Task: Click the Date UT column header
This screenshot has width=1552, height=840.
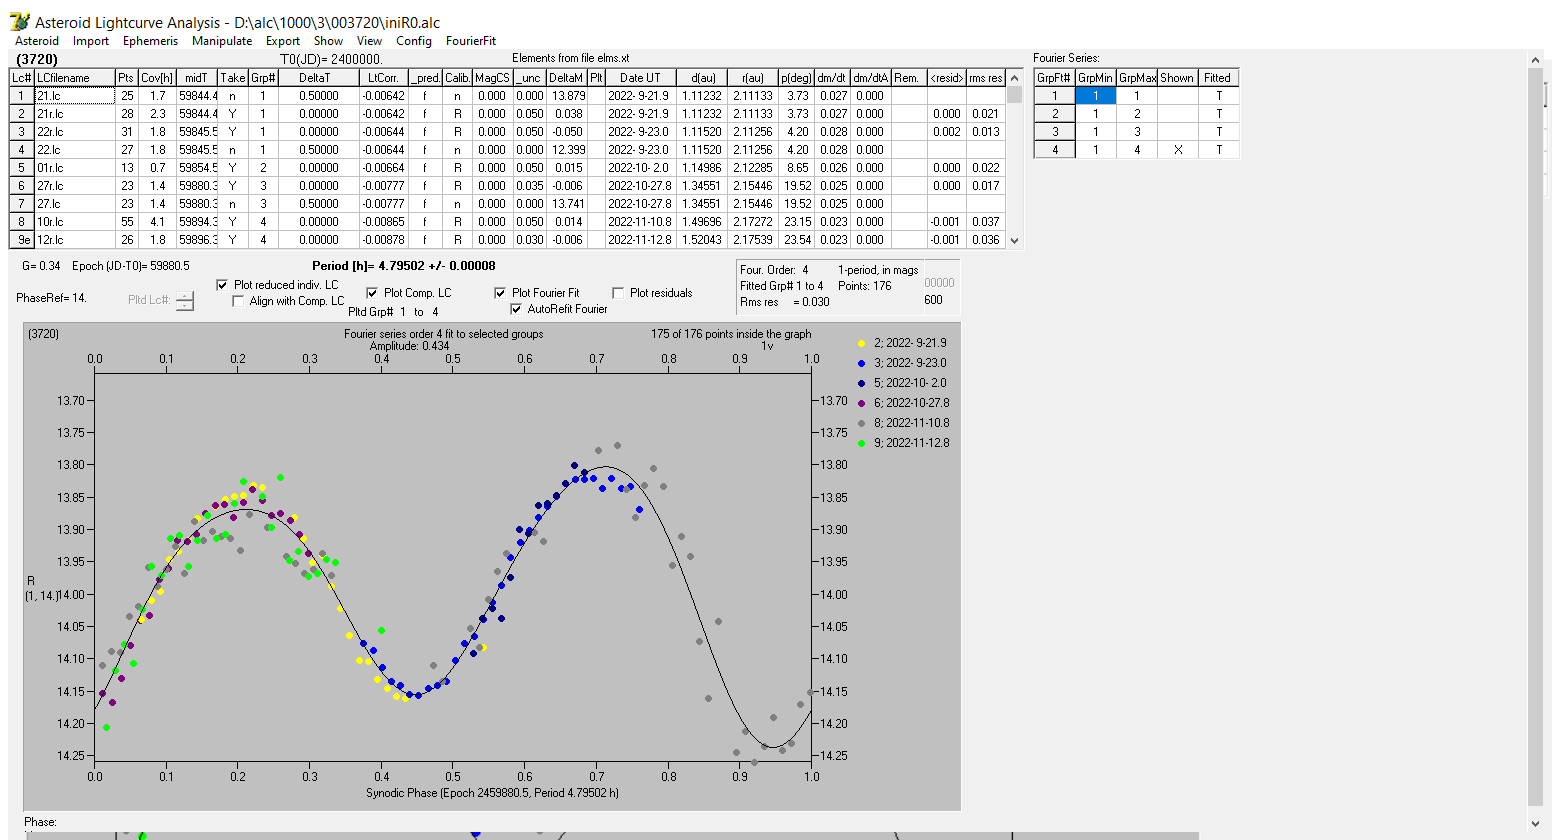Action: pyautogui.click(x=639, y=78)
